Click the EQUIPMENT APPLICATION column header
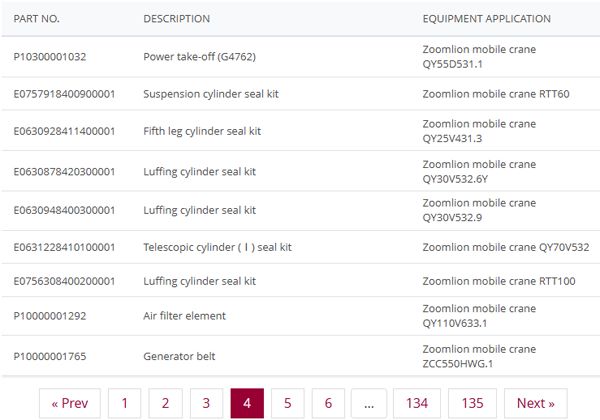The width and height of the screenshot is (600, 420). 487,19
